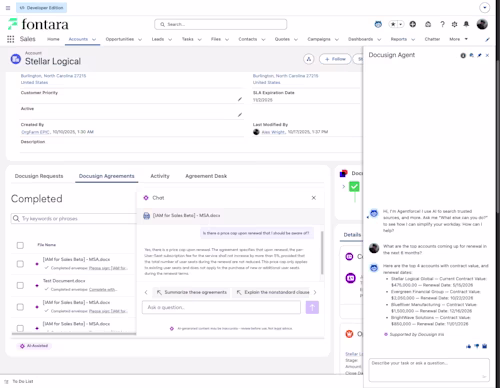Expand the Contacts tab dropdown chevron
This screenshot has height=388, width=500.
click(x=263, y=39)
